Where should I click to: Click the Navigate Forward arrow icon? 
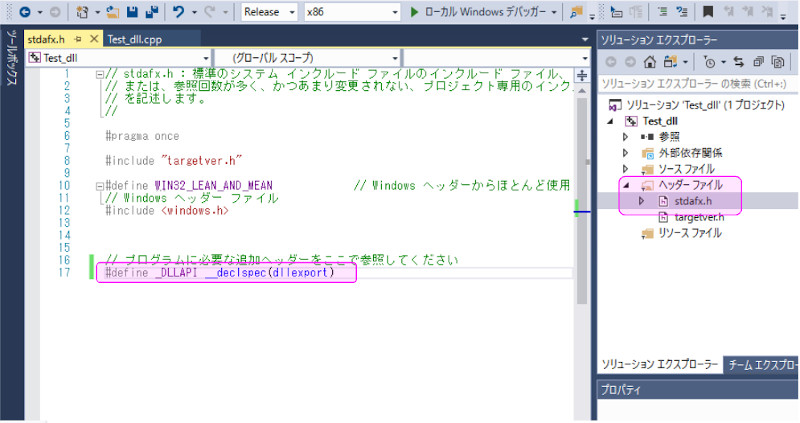(x=55, y=11)
